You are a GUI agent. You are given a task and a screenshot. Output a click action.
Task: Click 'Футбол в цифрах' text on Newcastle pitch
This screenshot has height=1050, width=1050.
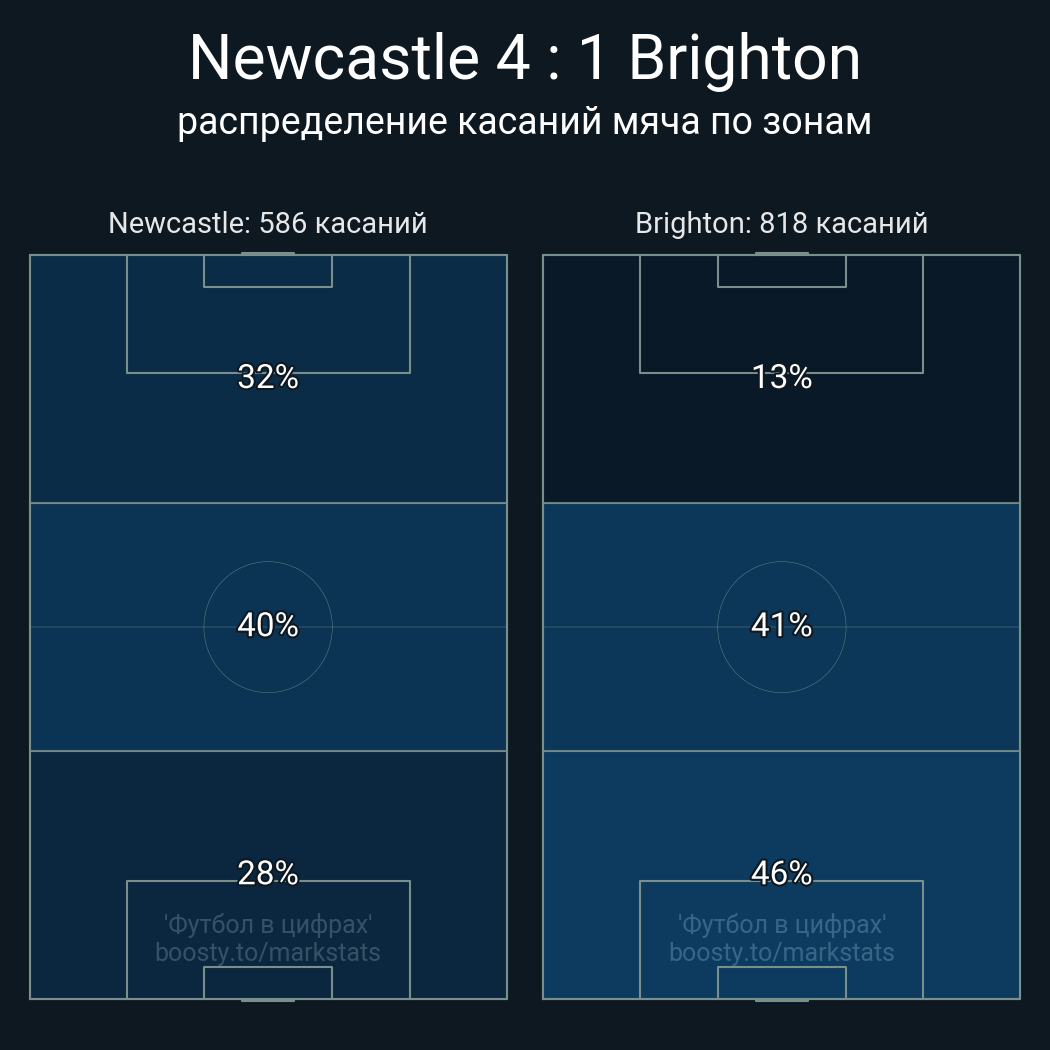click(x=268, y=924)
